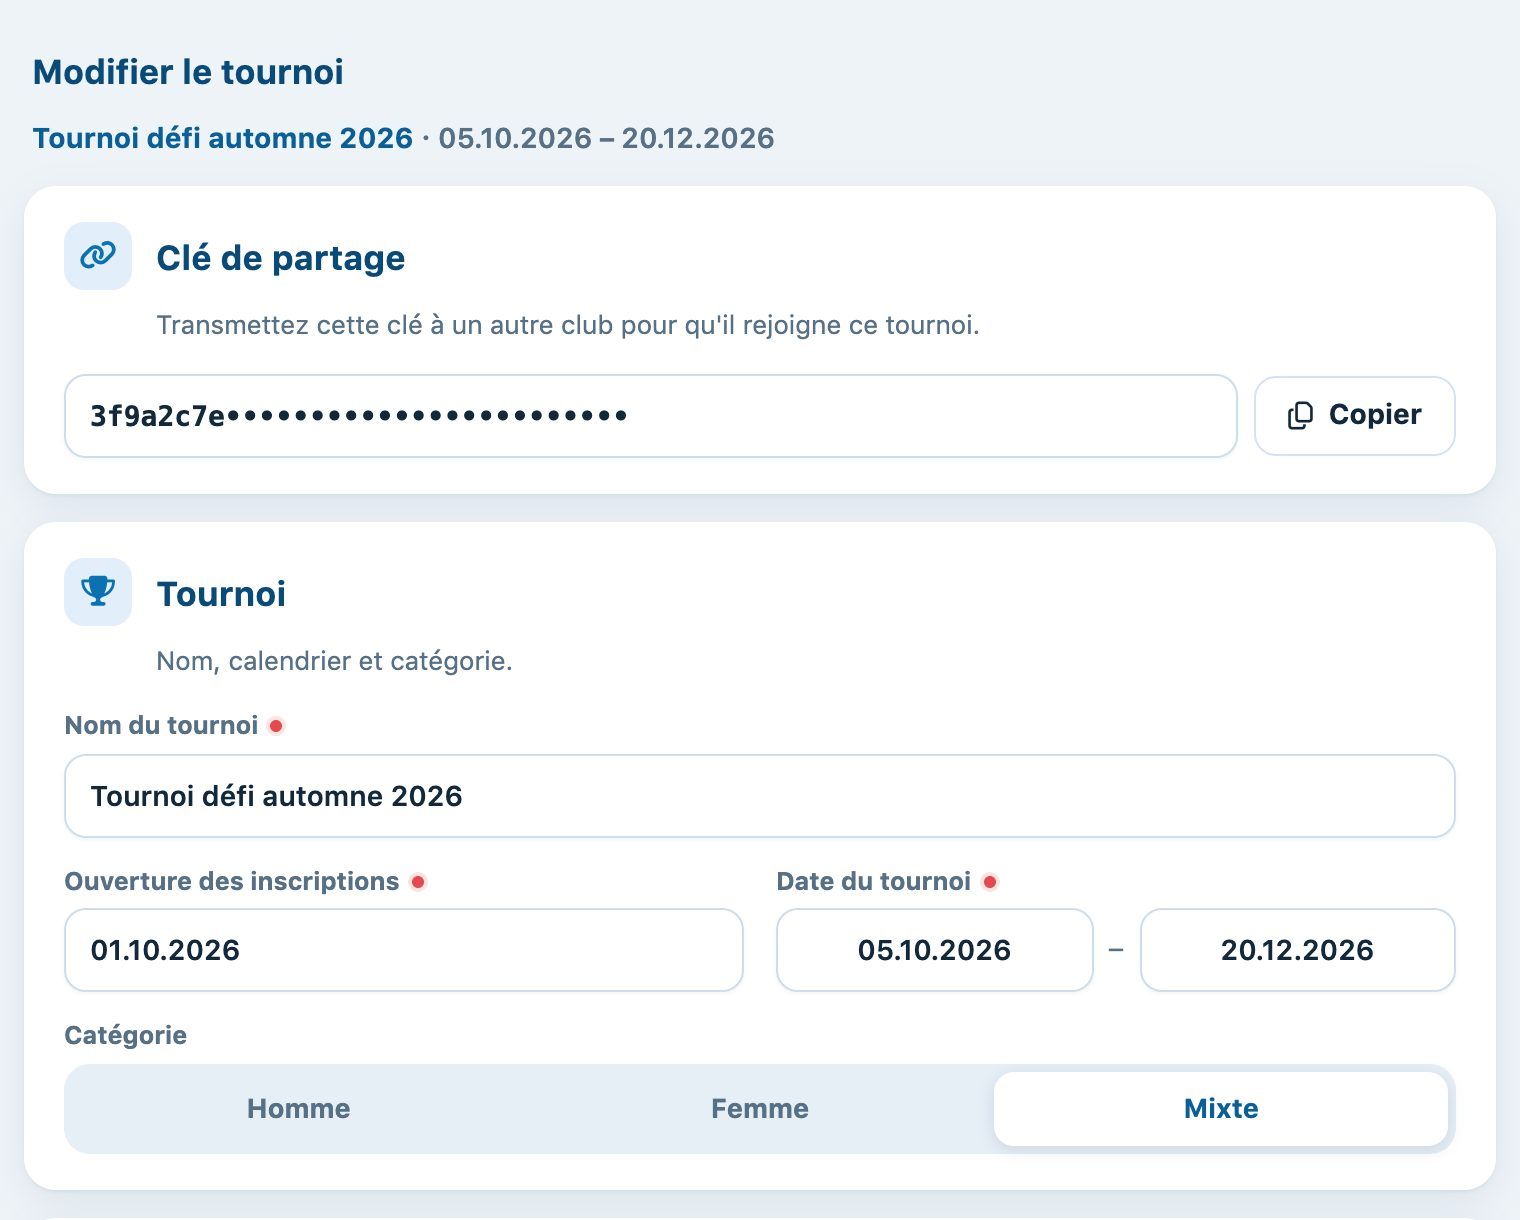Click the Ouverture des inscriptions label
Image resolution: width=1520 pixels, height=1220 pixels.
[x=232, y=881]
